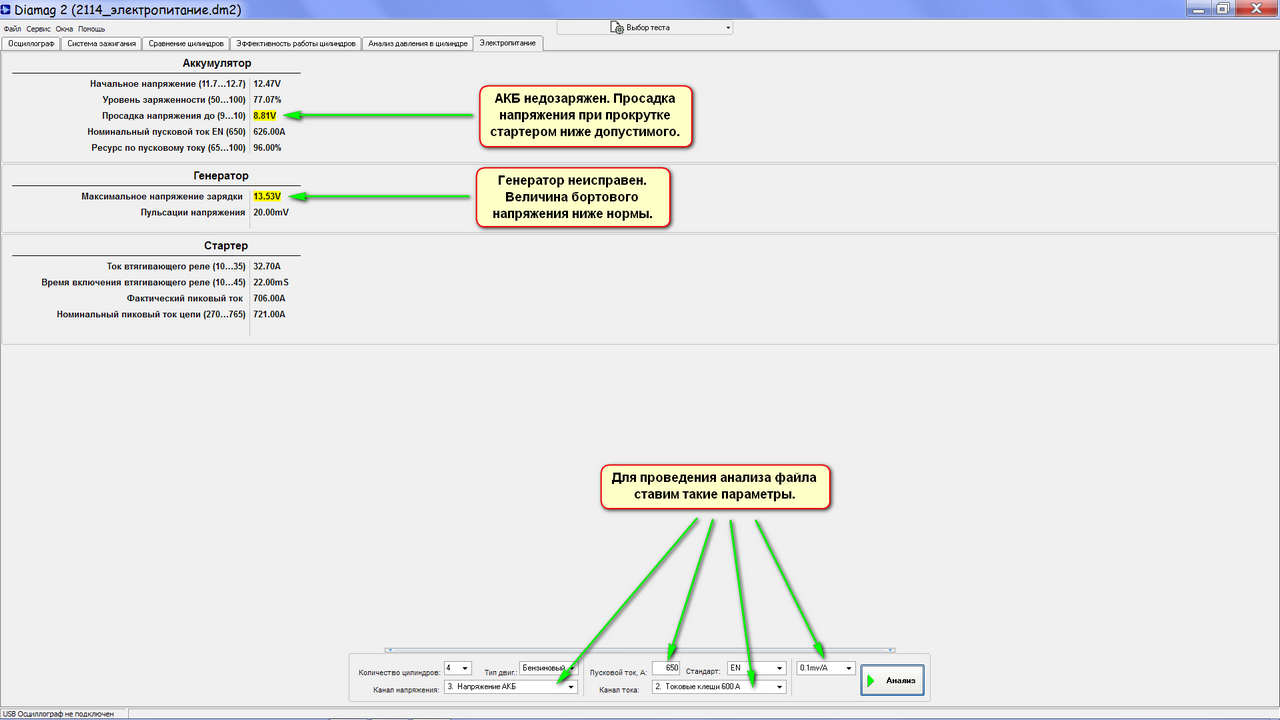This screenshot has width=1280, height=720.
Task: Expand Канал тока dropdown Токовые клещи 600 А
Action: [x=718, y=687]
